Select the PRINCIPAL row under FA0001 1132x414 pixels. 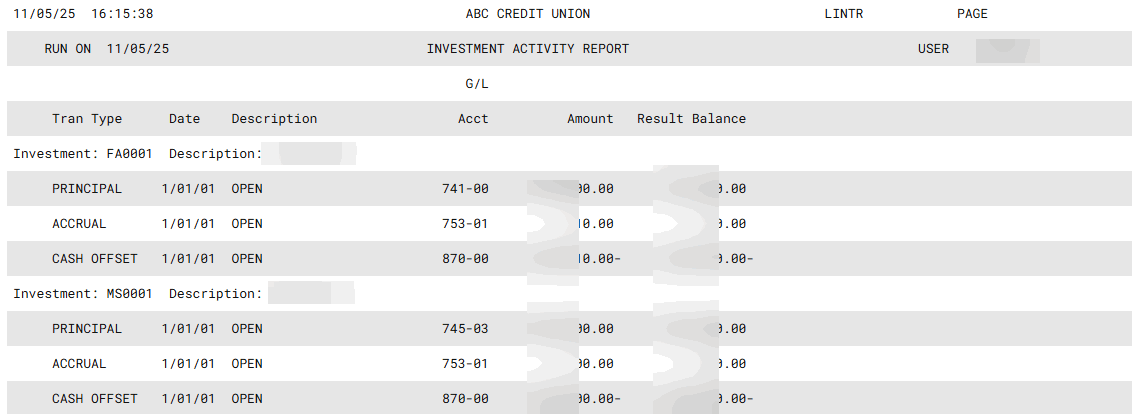pos(87,189)
